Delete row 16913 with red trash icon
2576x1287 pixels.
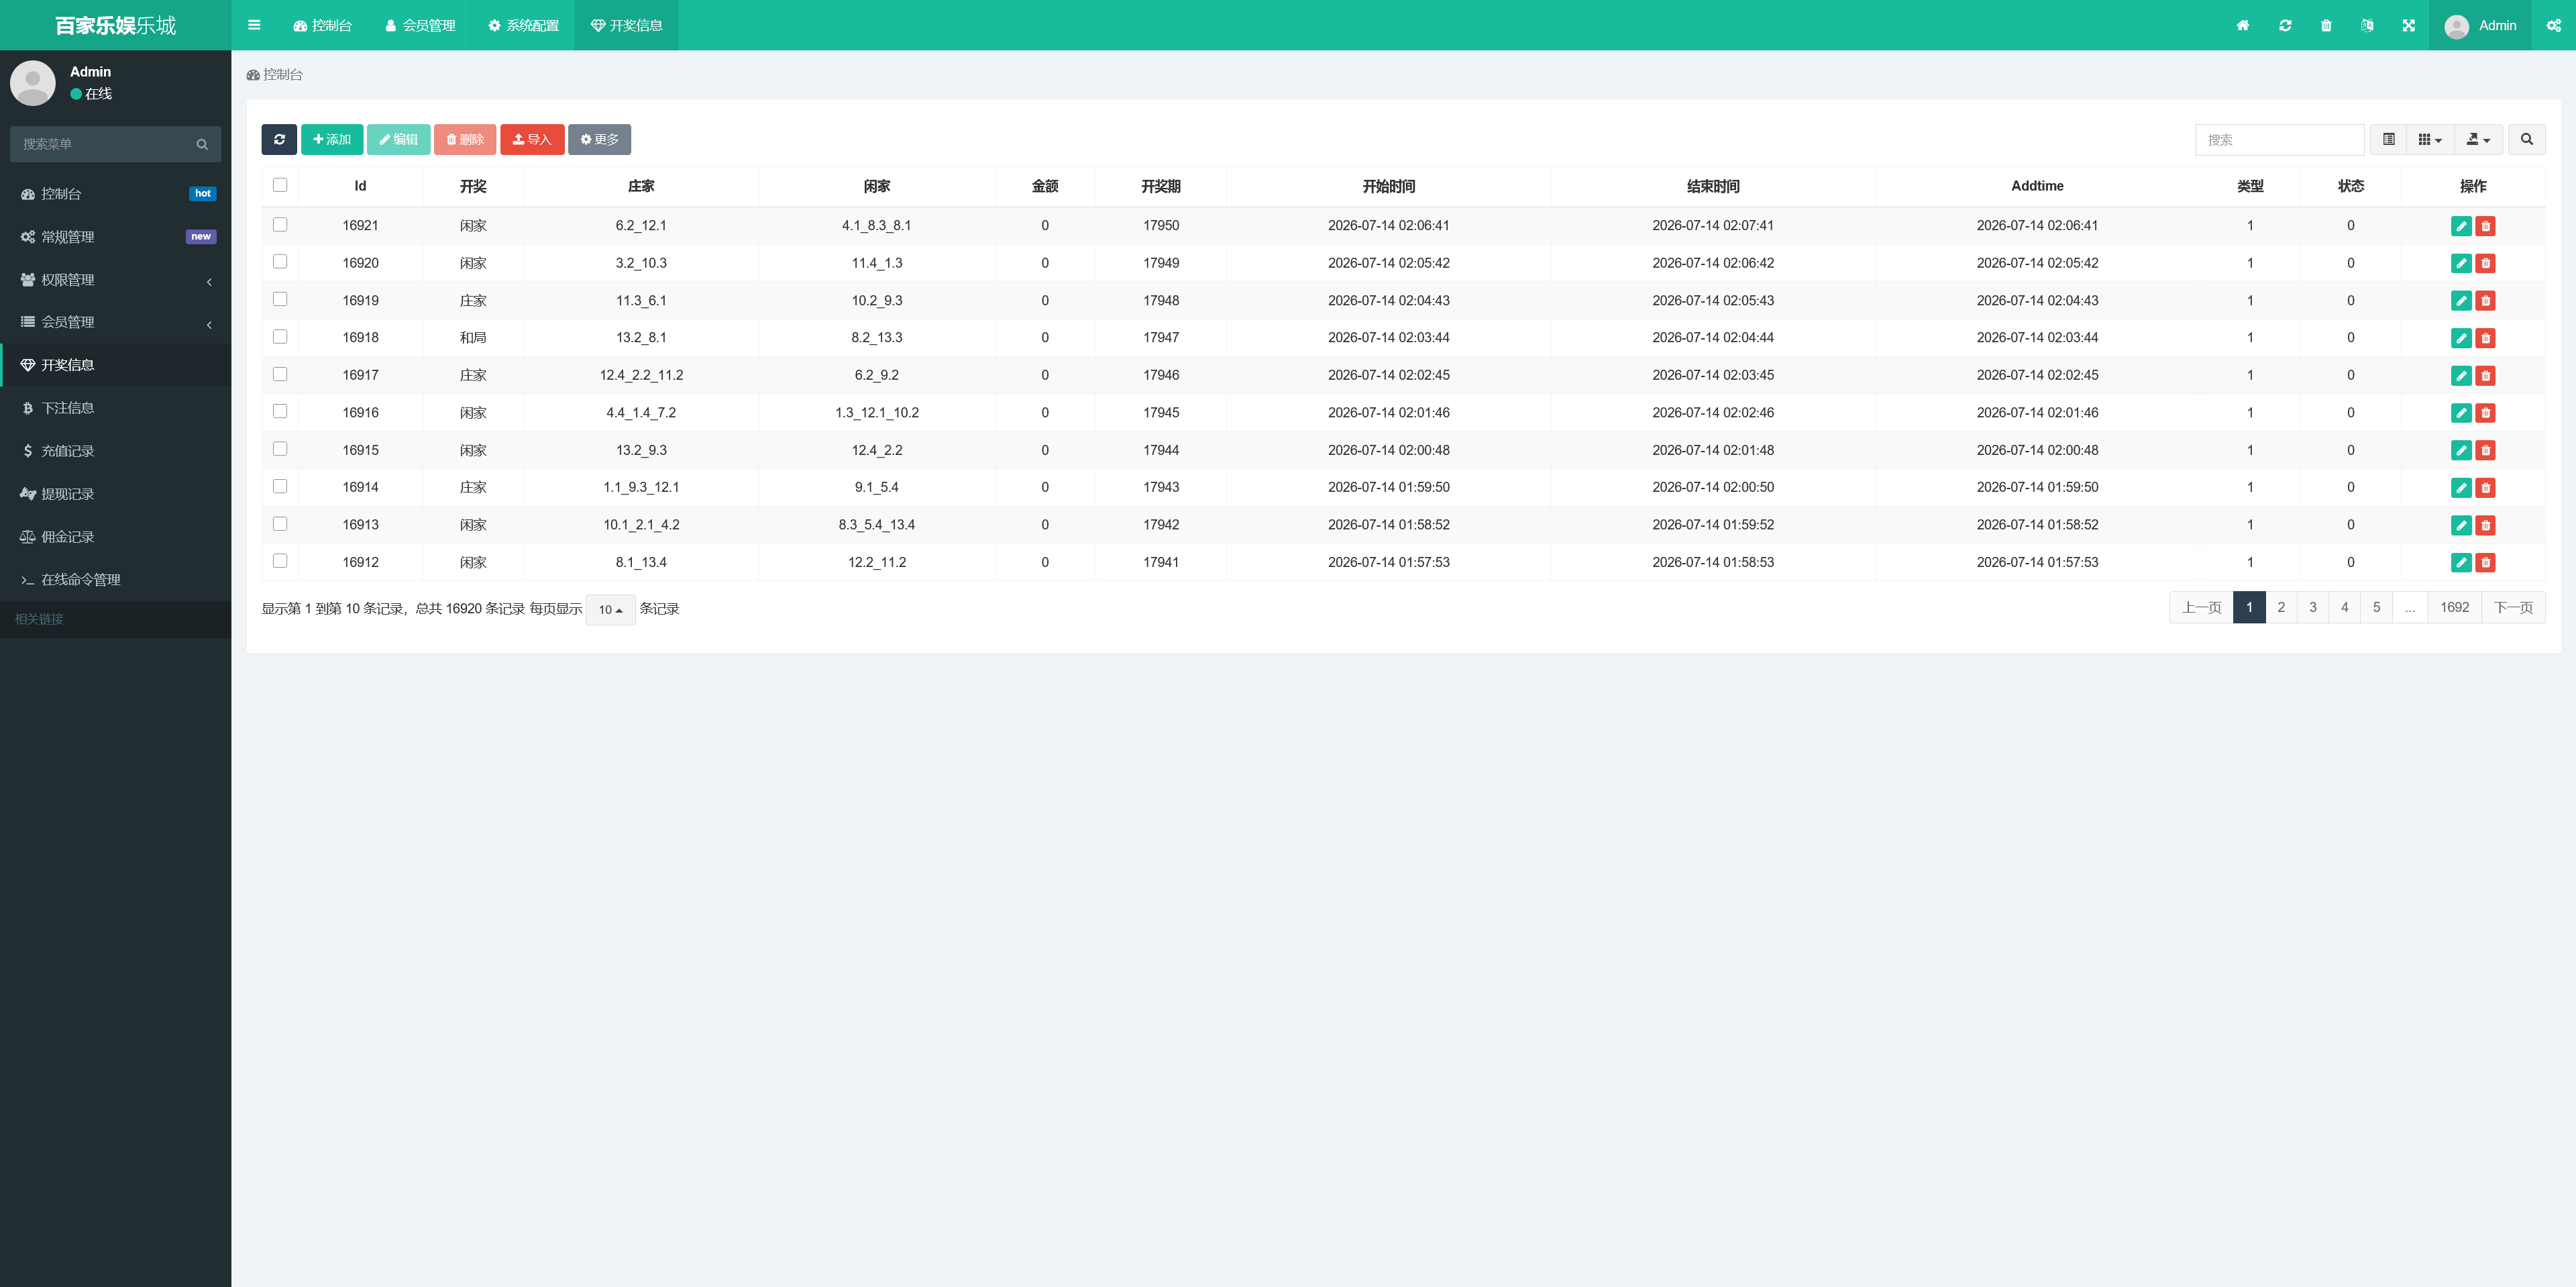pos(2485,525)
